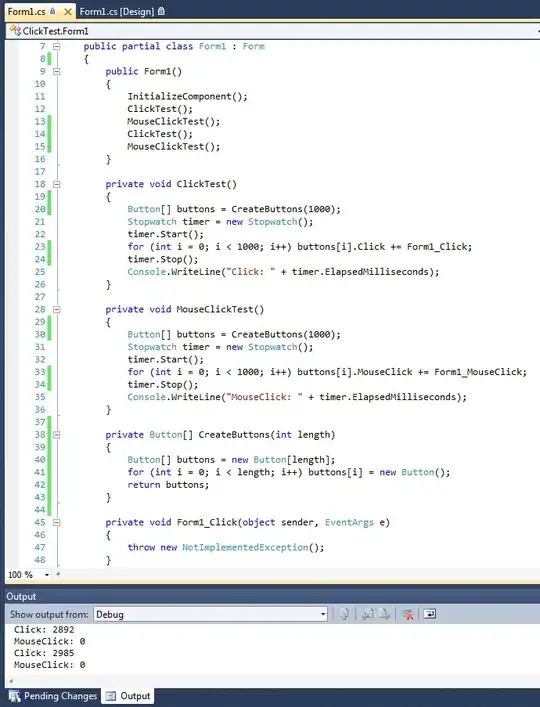The image size is (540, 707).
Task: Click 'timer.Stop();' on line 34
Action: pyautogui.click(x=163, y=385)
